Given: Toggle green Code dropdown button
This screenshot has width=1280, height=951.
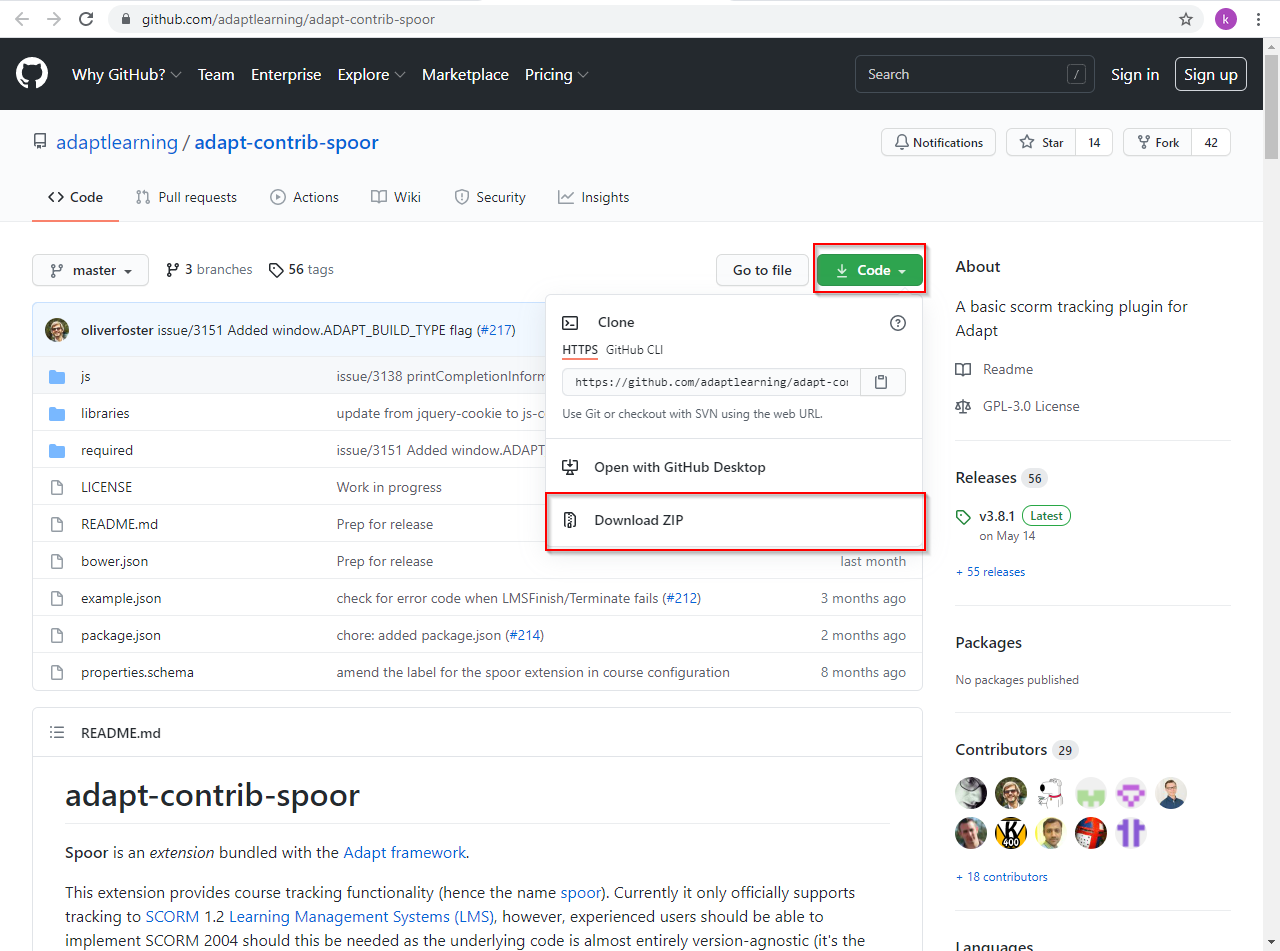Looking at the screenshot, I should pyautogui.click(x=870, y=270).
